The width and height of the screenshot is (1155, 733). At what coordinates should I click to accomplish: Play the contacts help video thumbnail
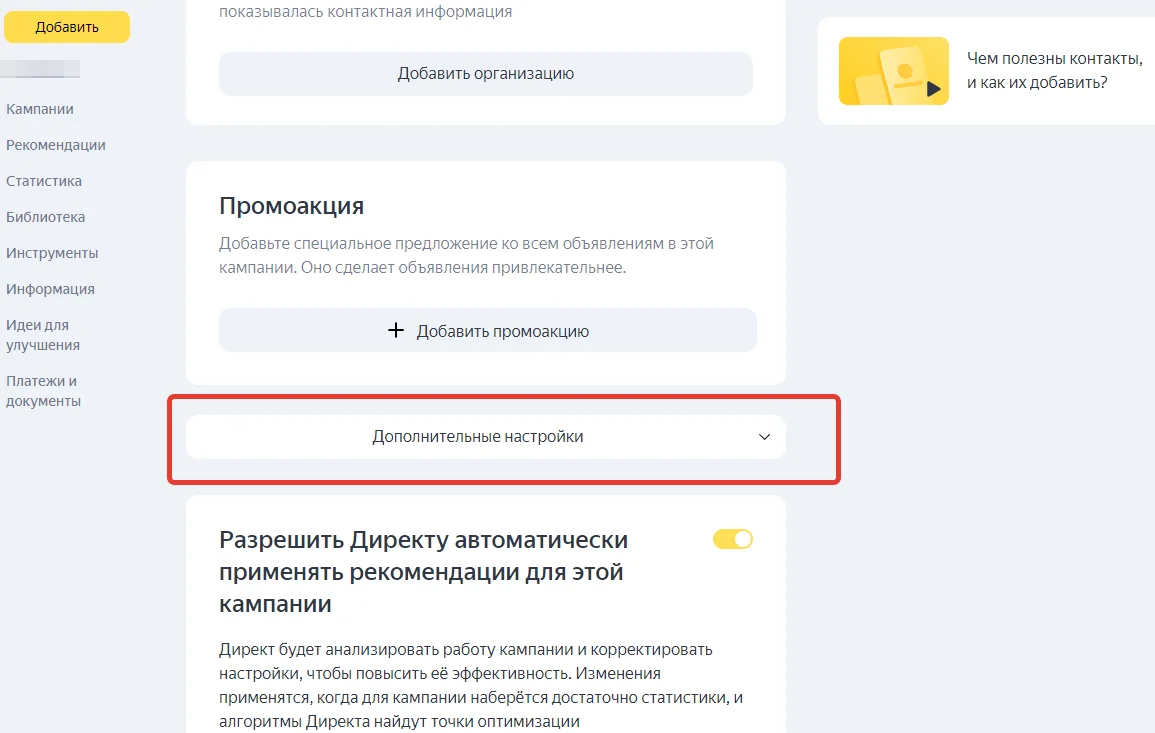coord(894,71)
